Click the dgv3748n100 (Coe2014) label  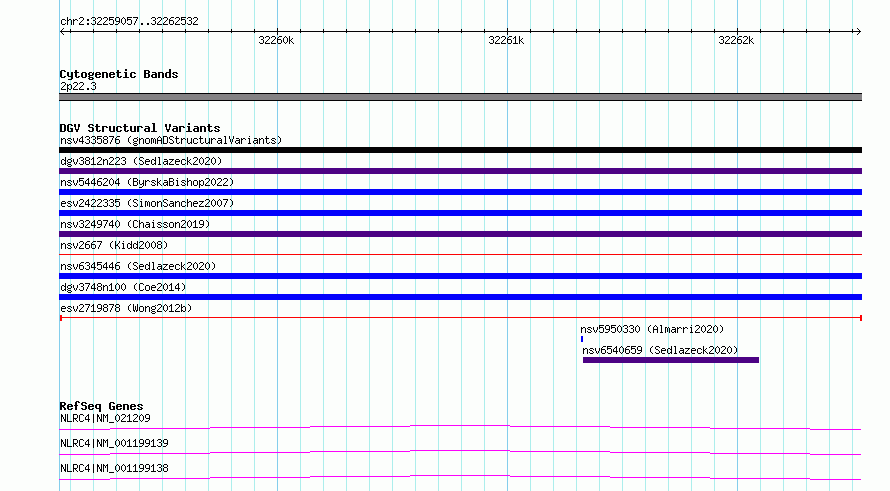(123, 287)
